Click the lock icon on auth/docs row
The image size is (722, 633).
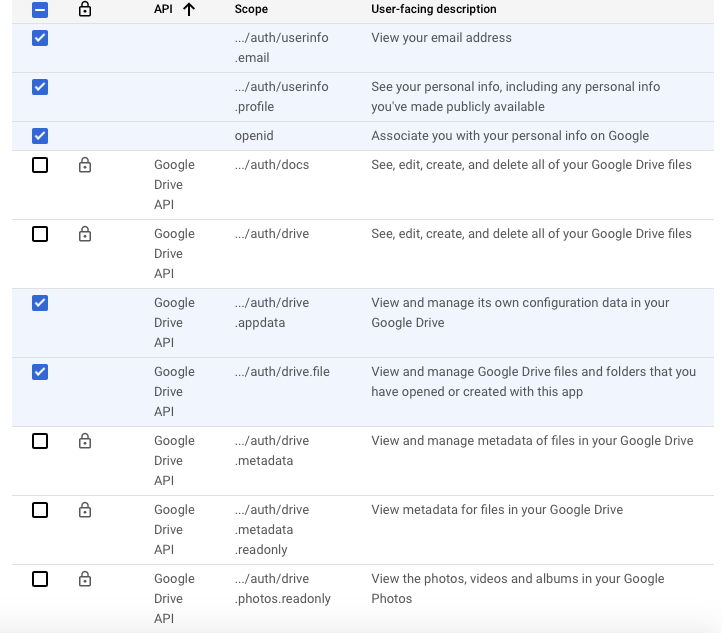point(85,165)
